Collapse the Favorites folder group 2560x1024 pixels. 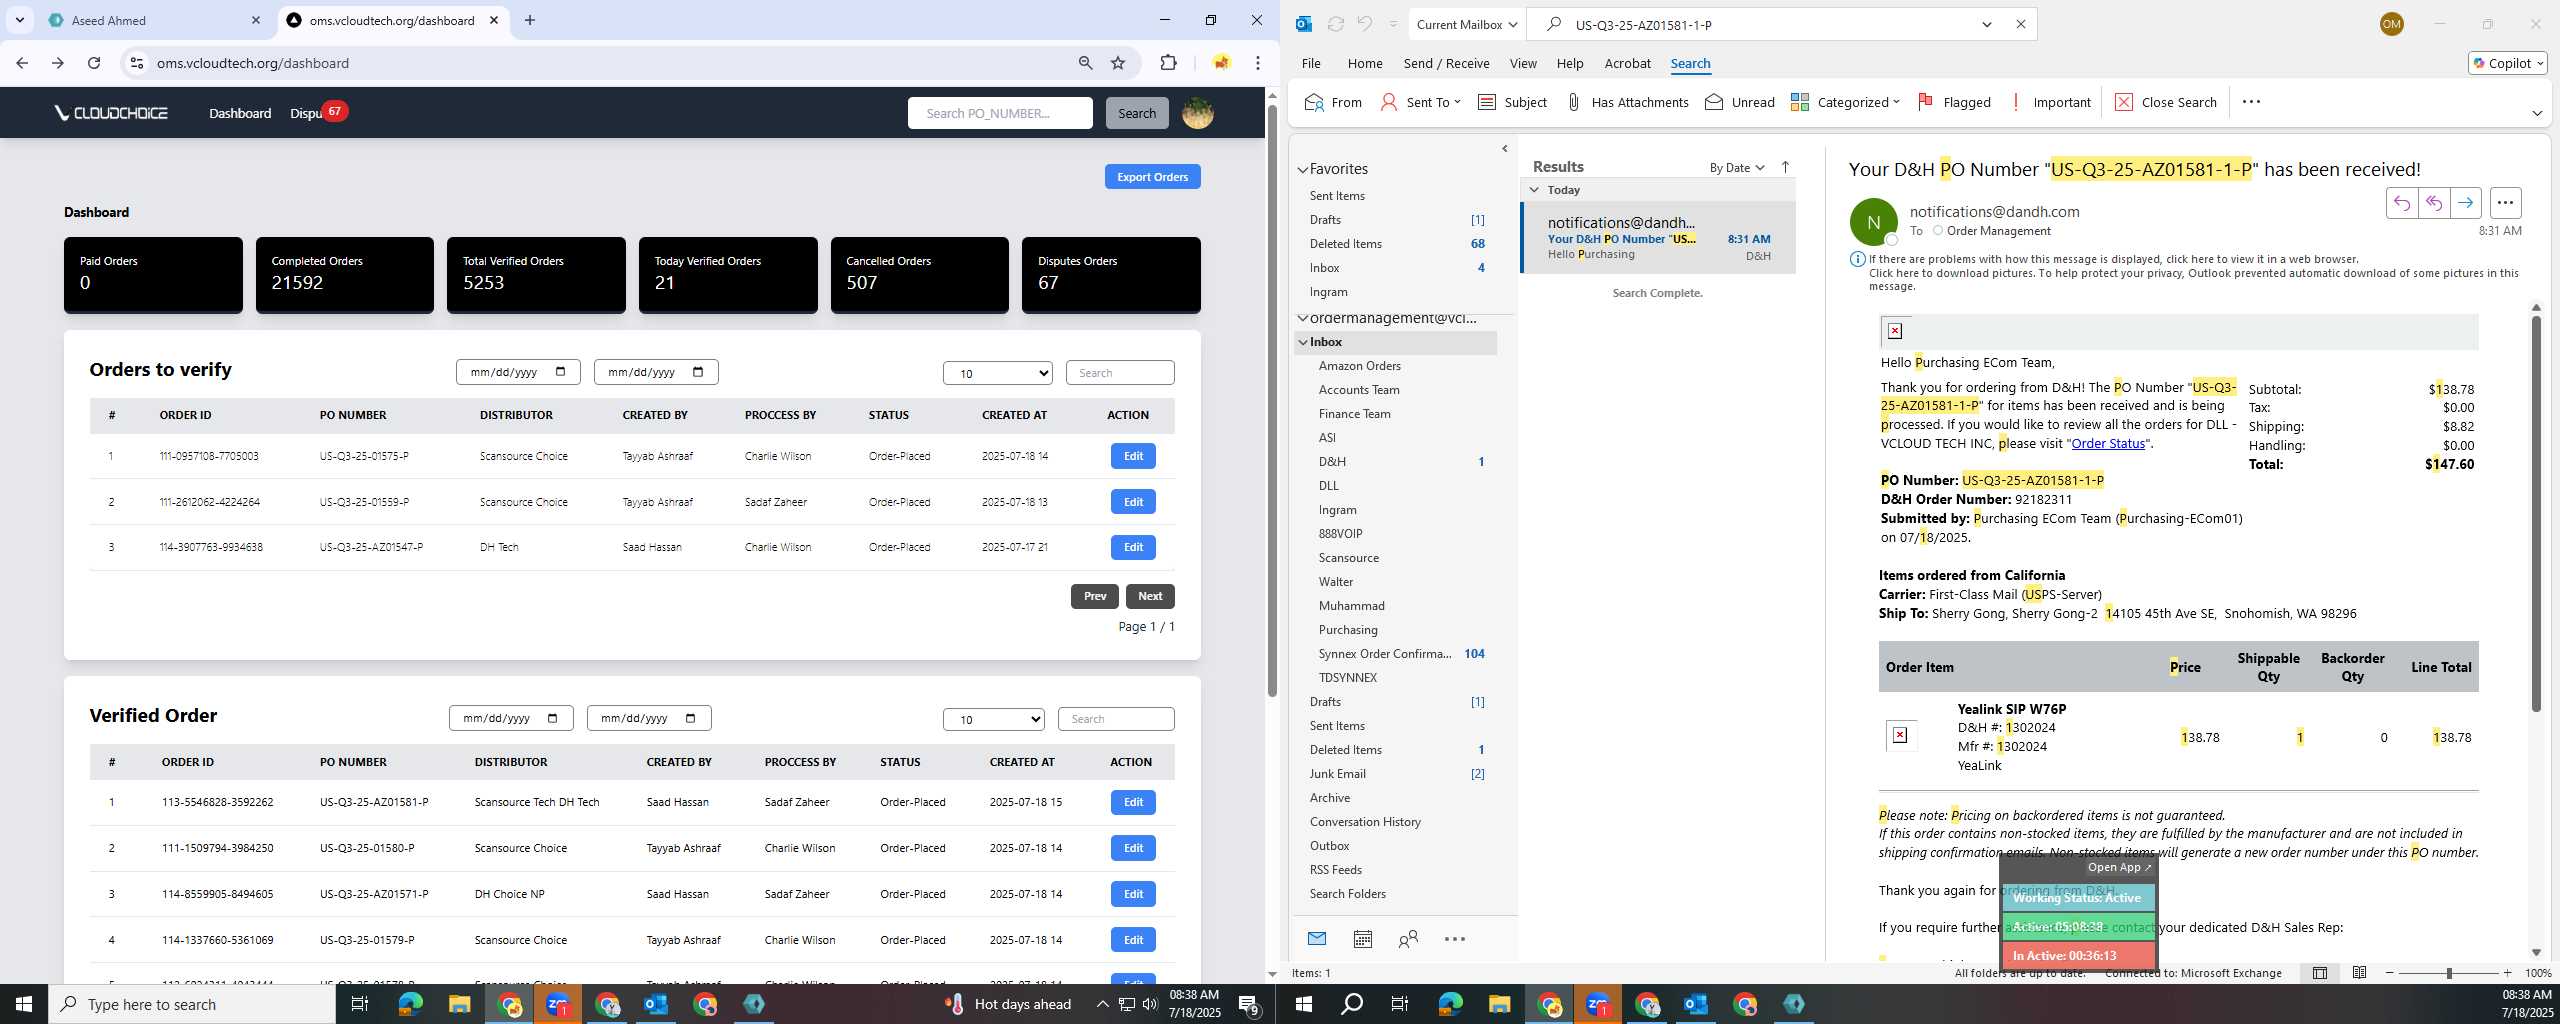click(x=1303, y=170)
